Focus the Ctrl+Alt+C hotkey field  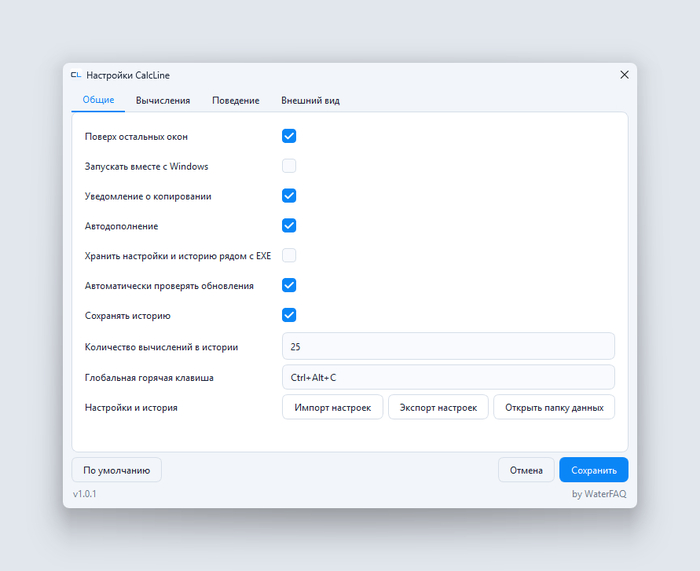pos(448,377)
